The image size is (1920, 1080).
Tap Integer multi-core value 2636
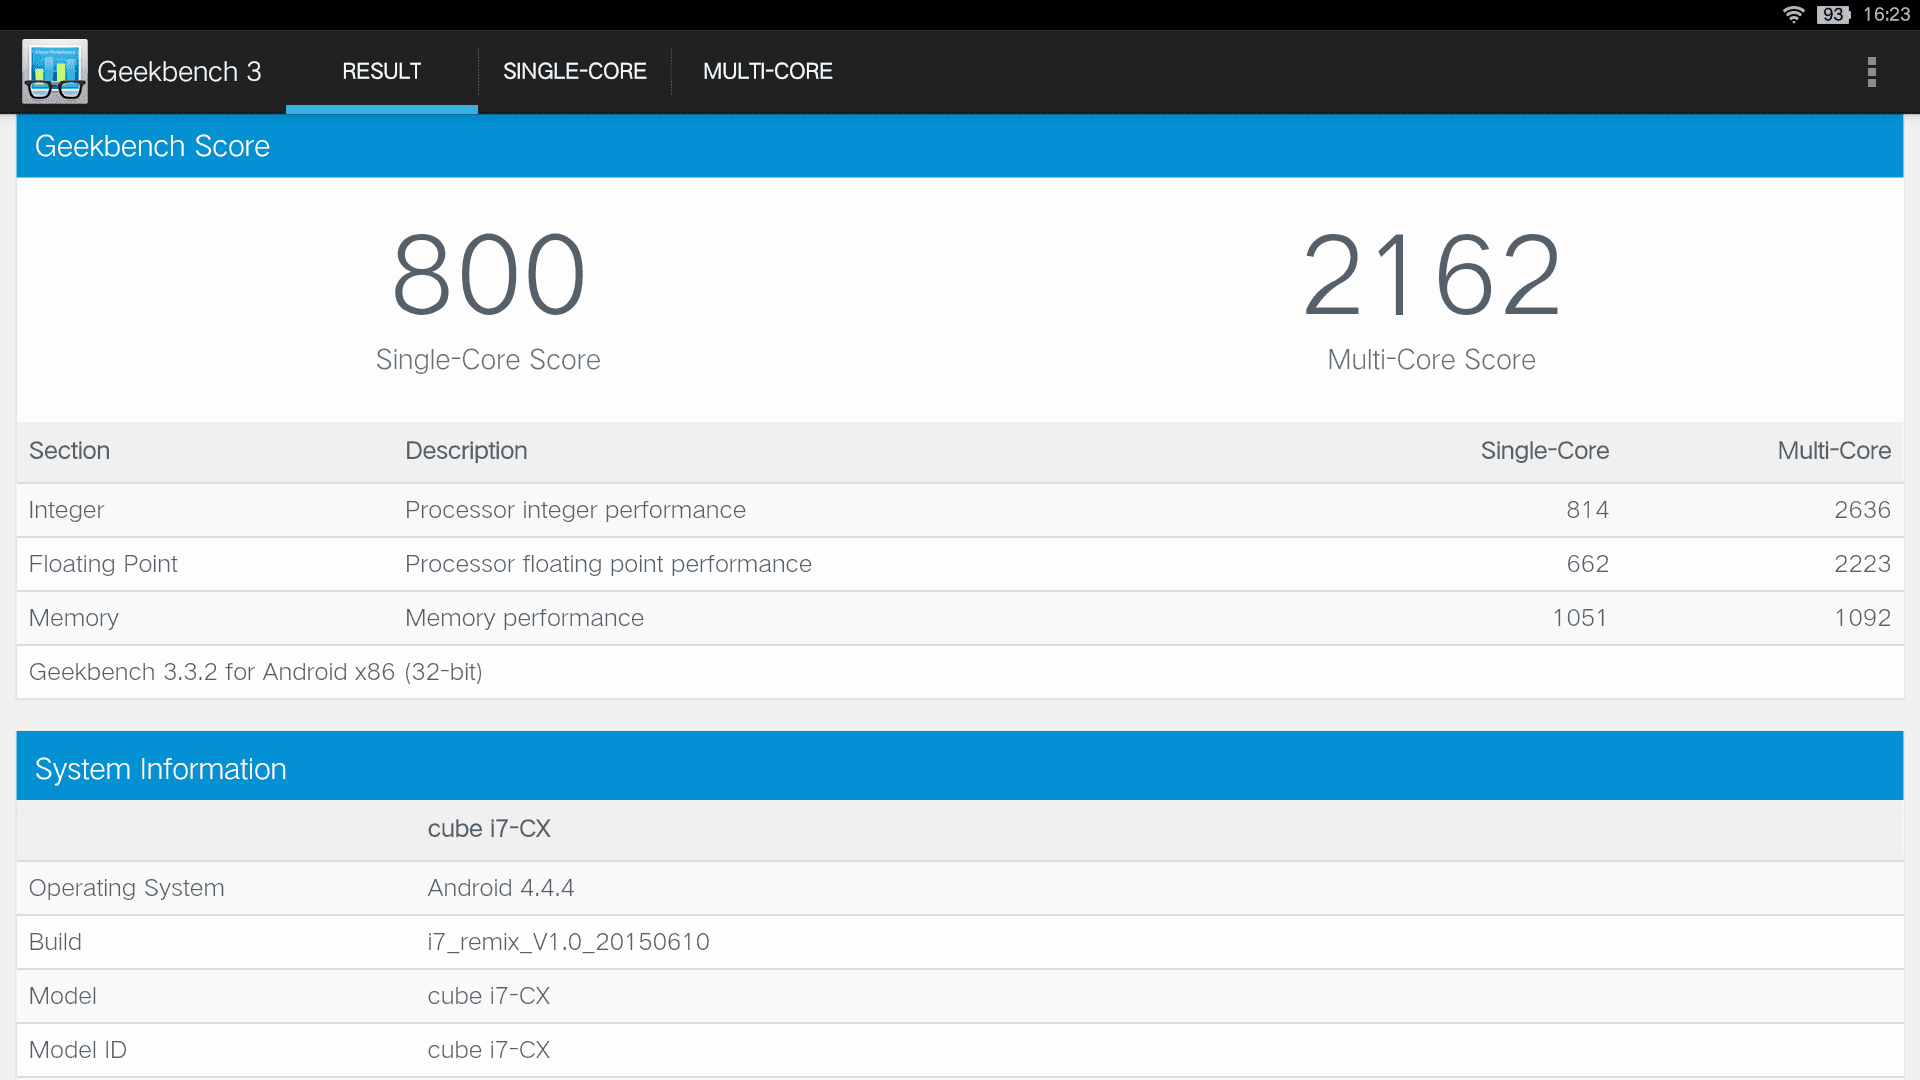click(x=1862, y=510)
